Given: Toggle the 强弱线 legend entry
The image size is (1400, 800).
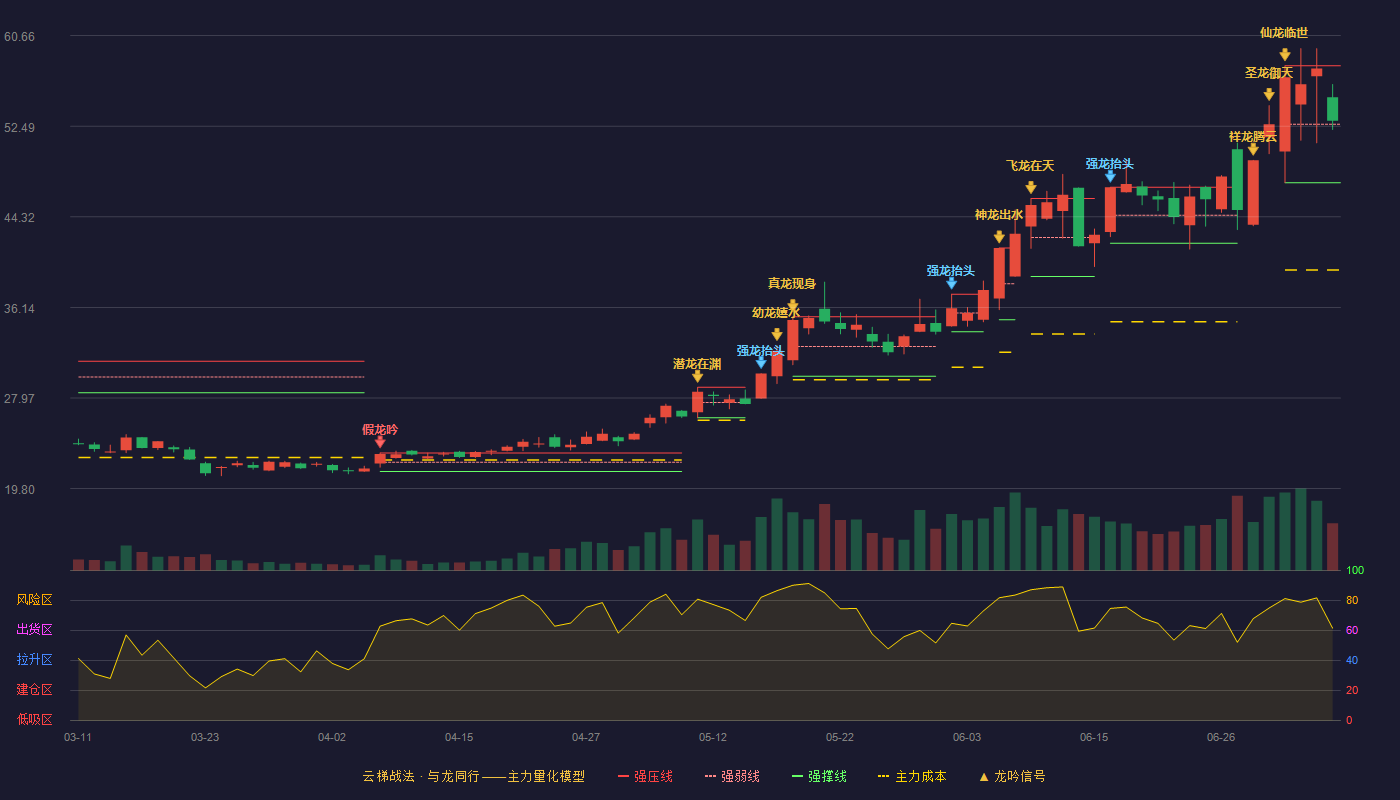Looking at the screenshot, I should 732,776.
